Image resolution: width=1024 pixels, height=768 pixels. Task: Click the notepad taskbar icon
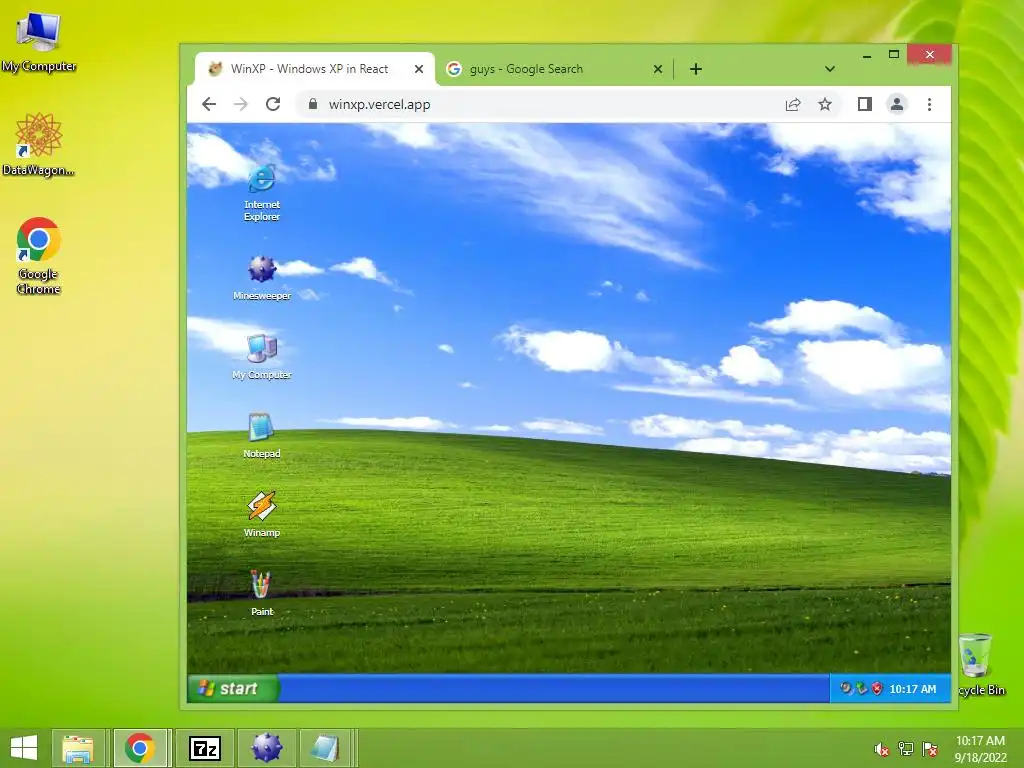[326, 748]
